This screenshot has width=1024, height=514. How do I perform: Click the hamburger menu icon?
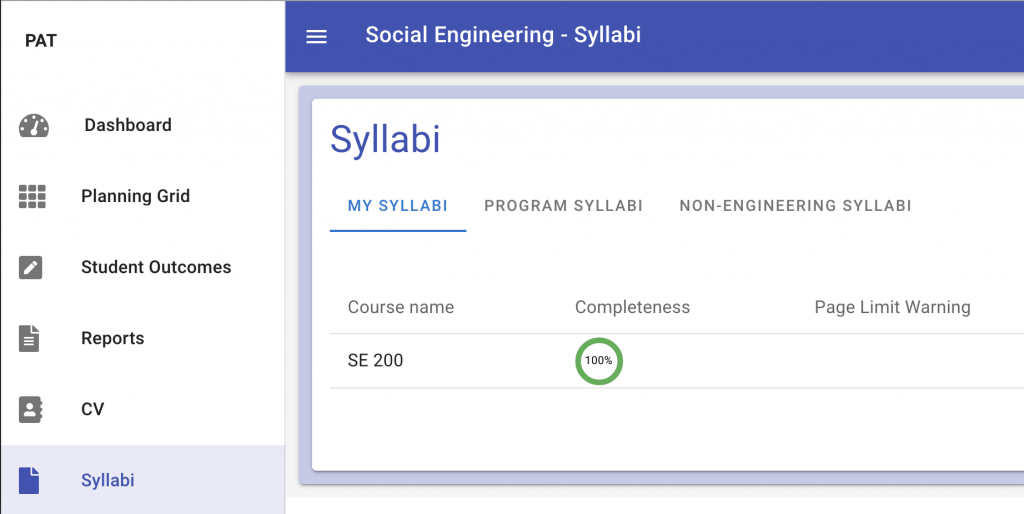point(316,36)
